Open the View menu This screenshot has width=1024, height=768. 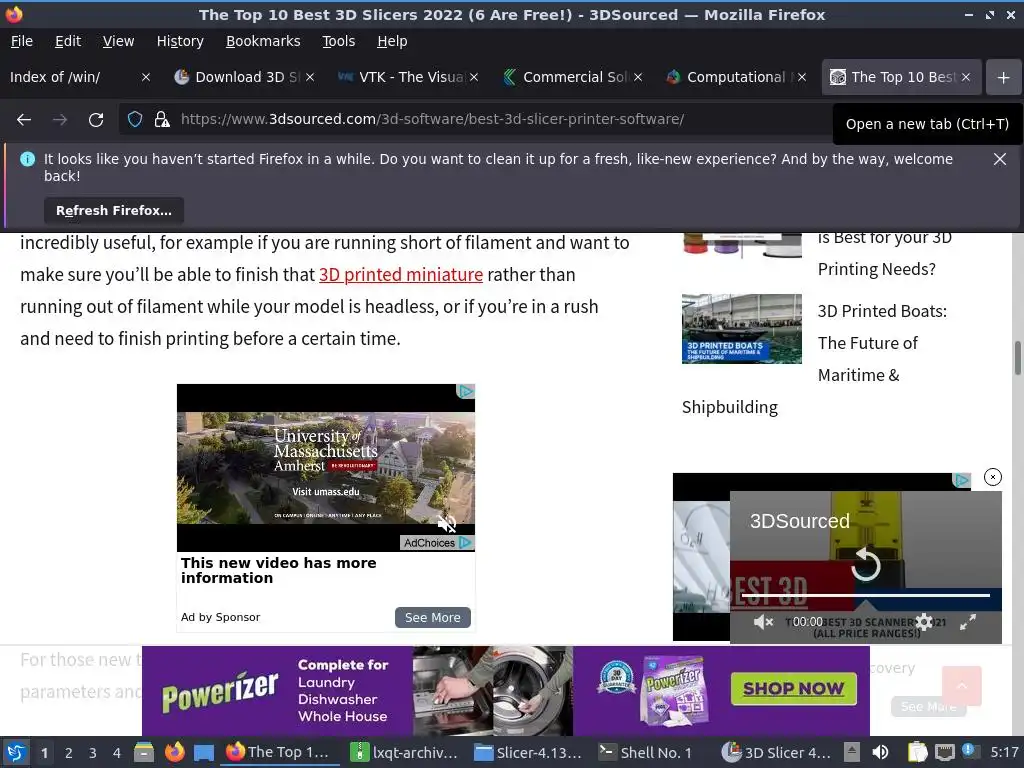click(x=118, y=41)
